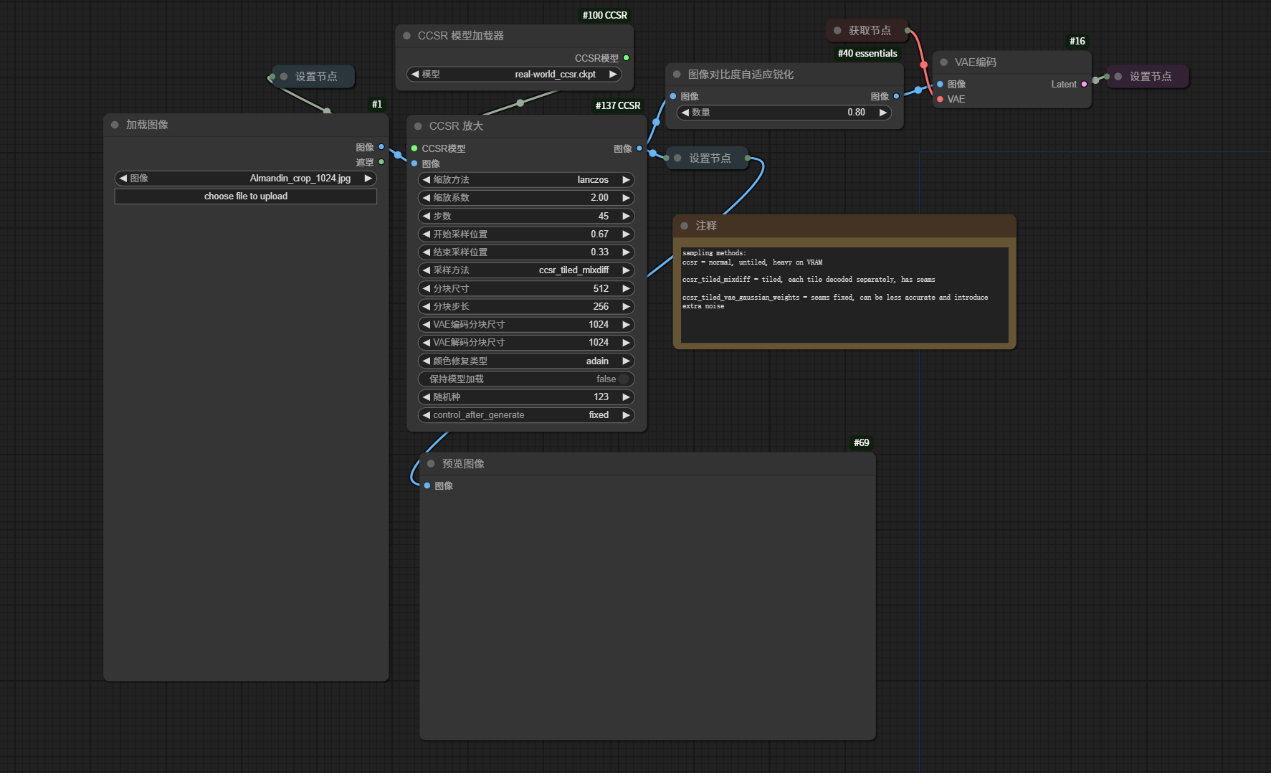This screenshot has width=1271, height=773.
Task: Click the choose file to upload button
Action: (x=246, y=197)
